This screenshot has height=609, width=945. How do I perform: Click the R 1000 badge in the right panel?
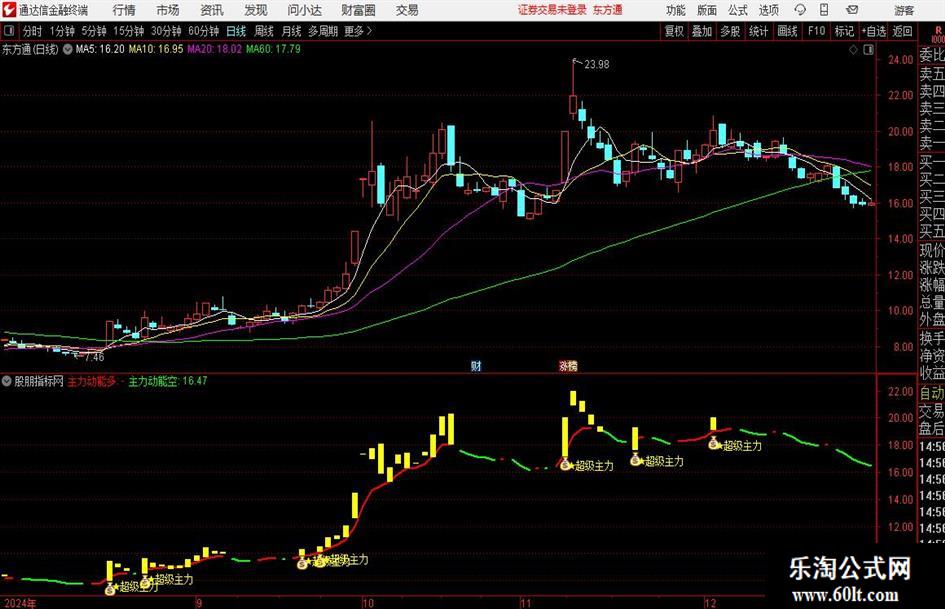(x=938, y=34)
